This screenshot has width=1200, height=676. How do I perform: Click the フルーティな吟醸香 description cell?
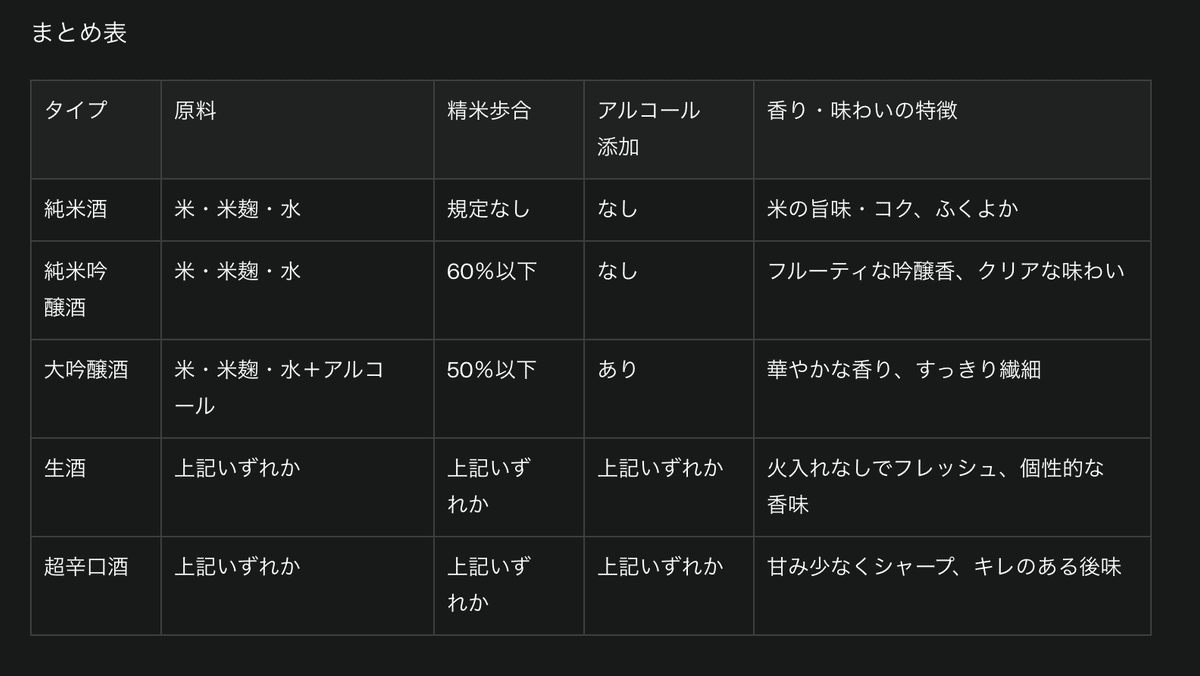click(952, 290)
